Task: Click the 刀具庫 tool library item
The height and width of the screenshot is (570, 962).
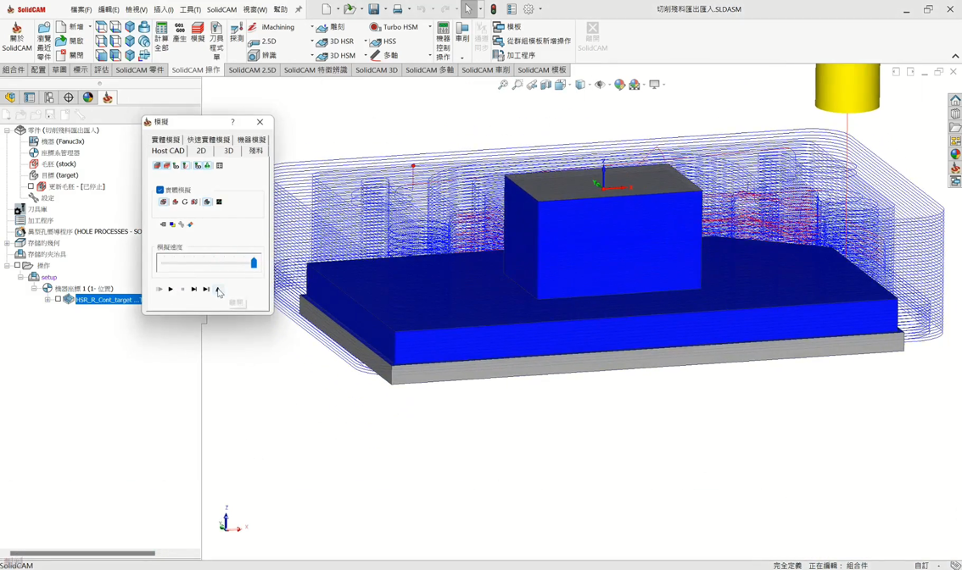Action: (x=37, y=209)
